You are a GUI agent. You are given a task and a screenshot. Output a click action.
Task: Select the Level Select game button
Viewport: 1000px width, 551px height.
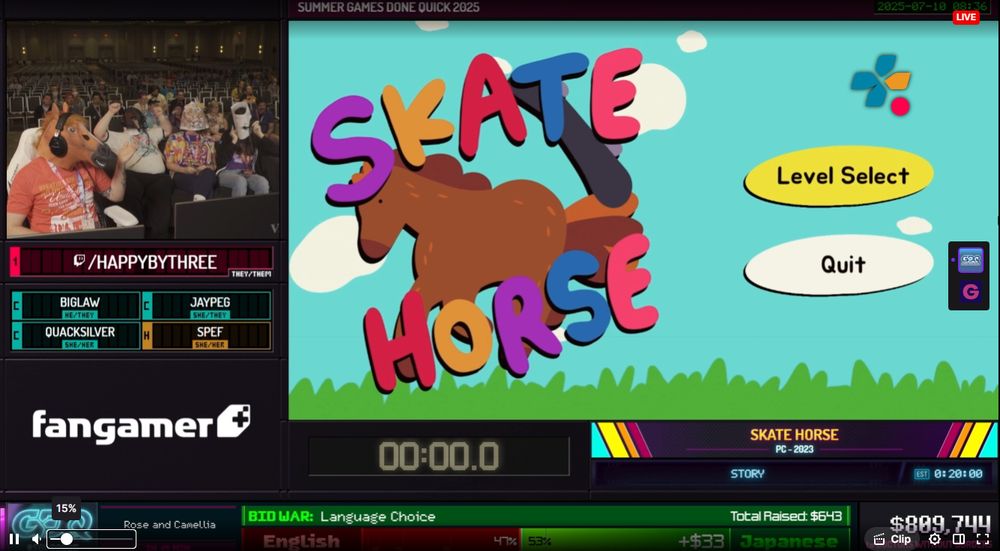tap(841, 175)
